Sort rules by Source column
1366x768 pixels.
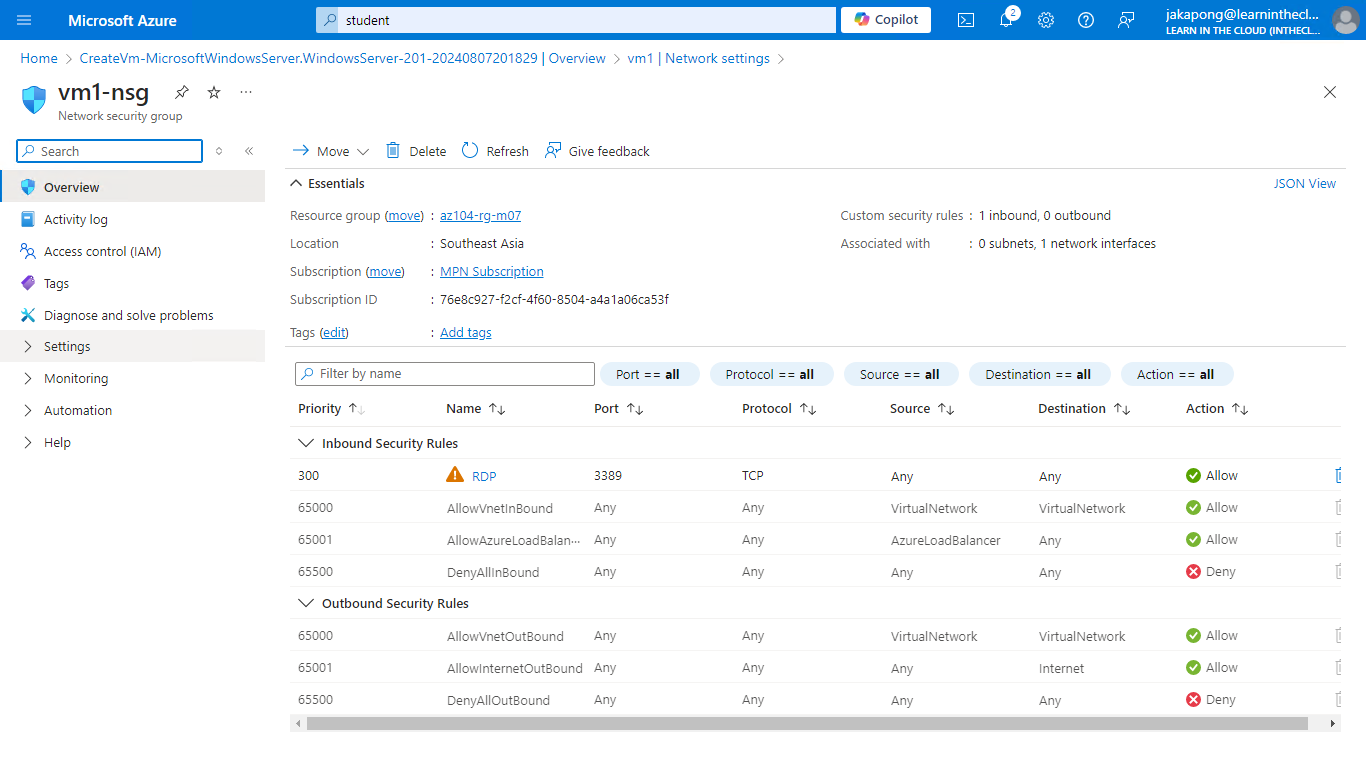point(922,409)
